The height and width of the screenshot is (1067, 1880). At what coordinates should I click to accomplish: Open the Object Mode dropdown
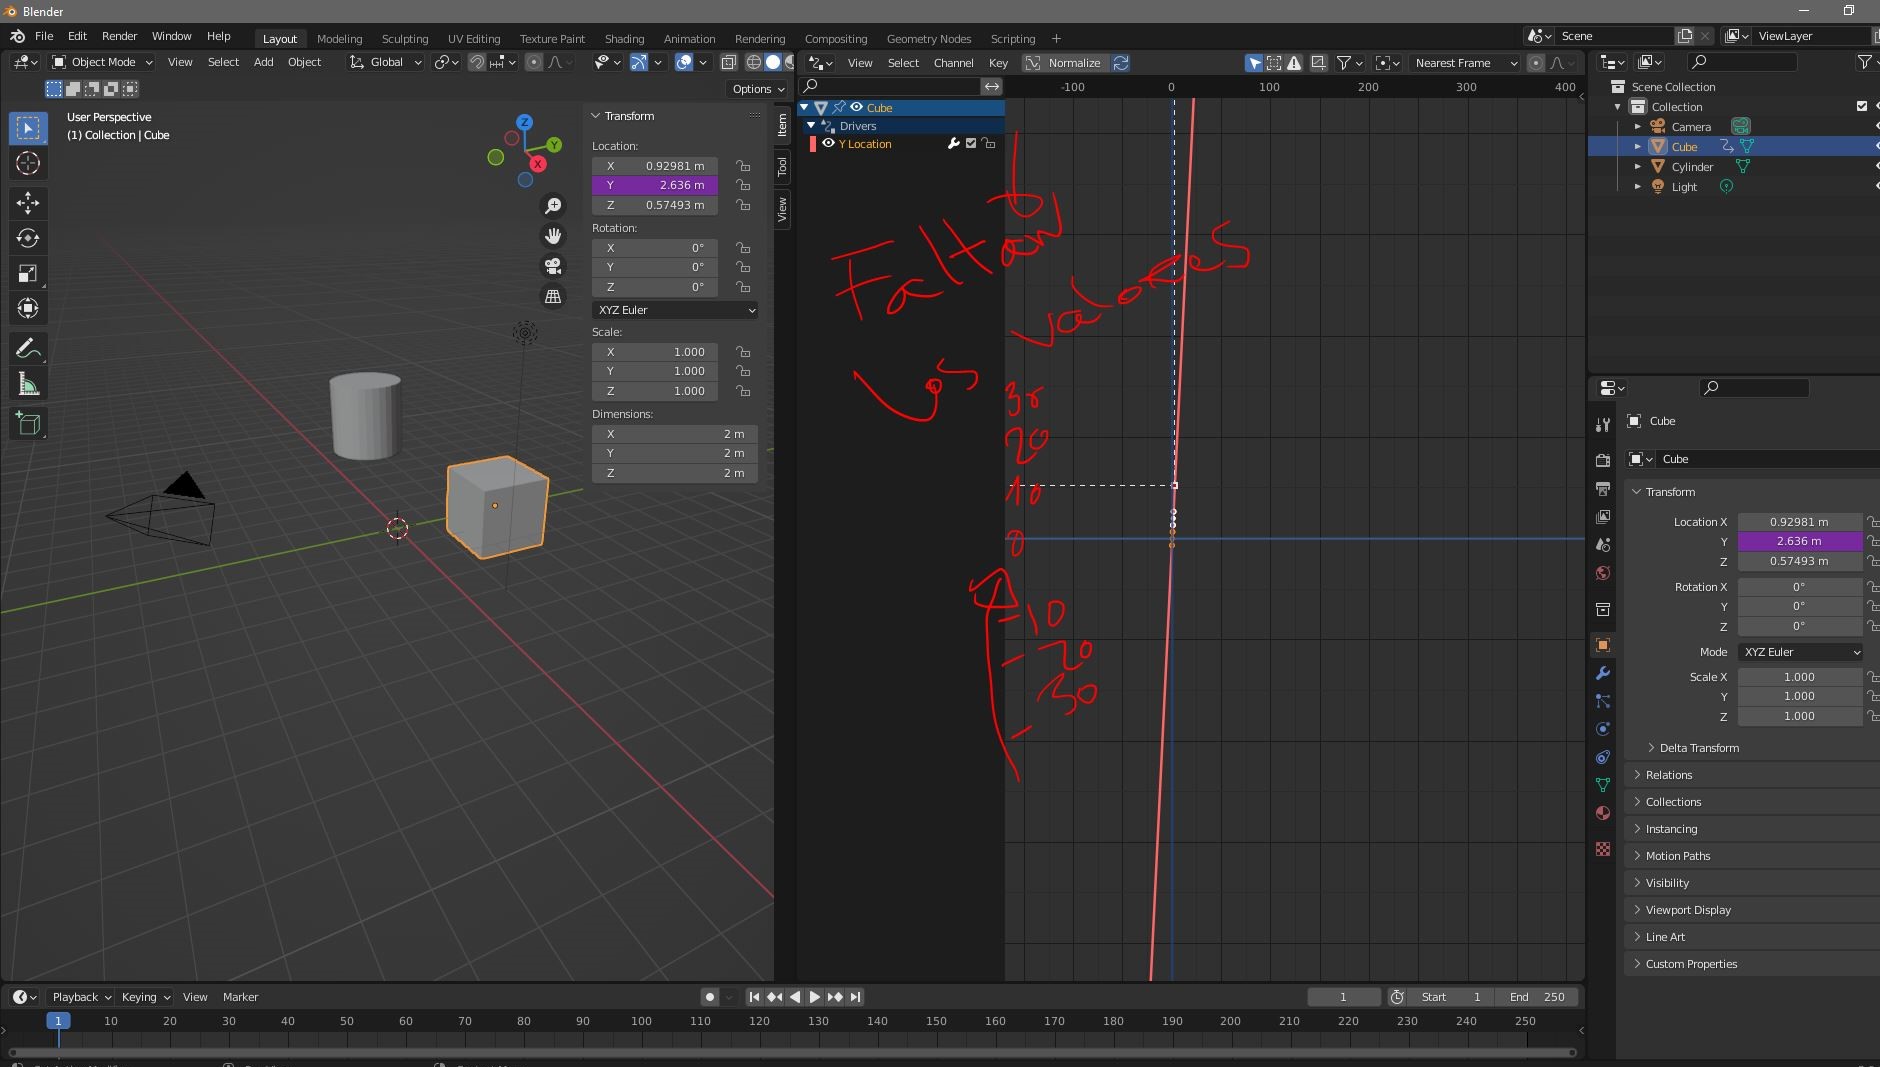click(102, 62)
